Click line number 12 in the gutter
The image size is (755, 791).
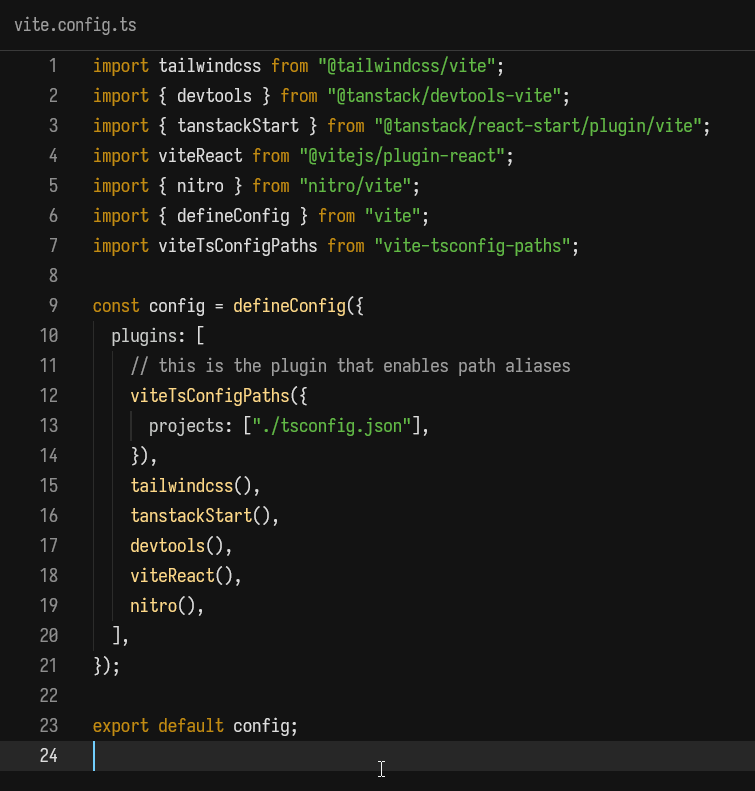click(x=48, y=396)
